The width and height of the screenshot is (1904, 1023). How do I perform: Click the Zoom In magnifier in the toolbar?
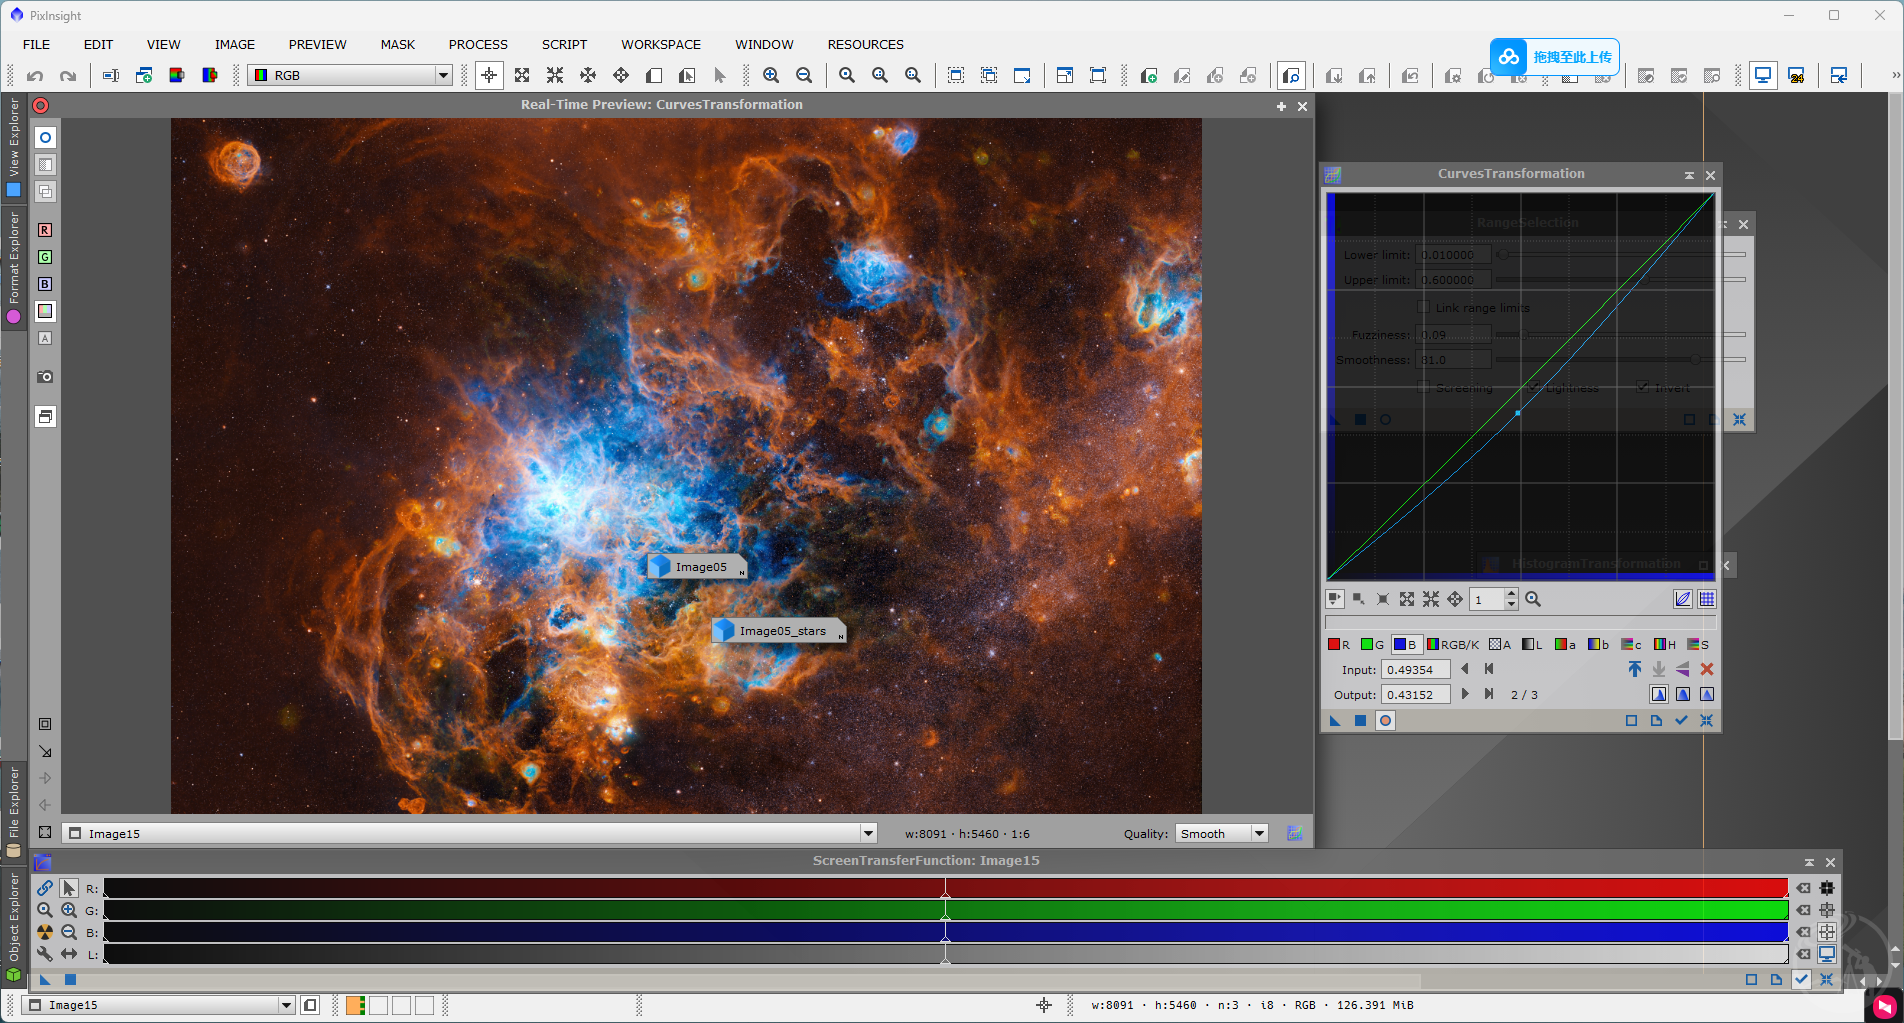(x=771, y=76)
